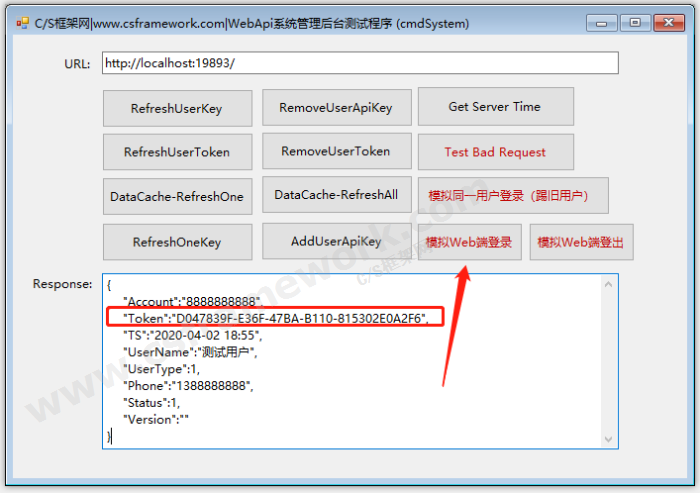
Task: Click the Response scrollbar down arrow
Action: point(609,438)
